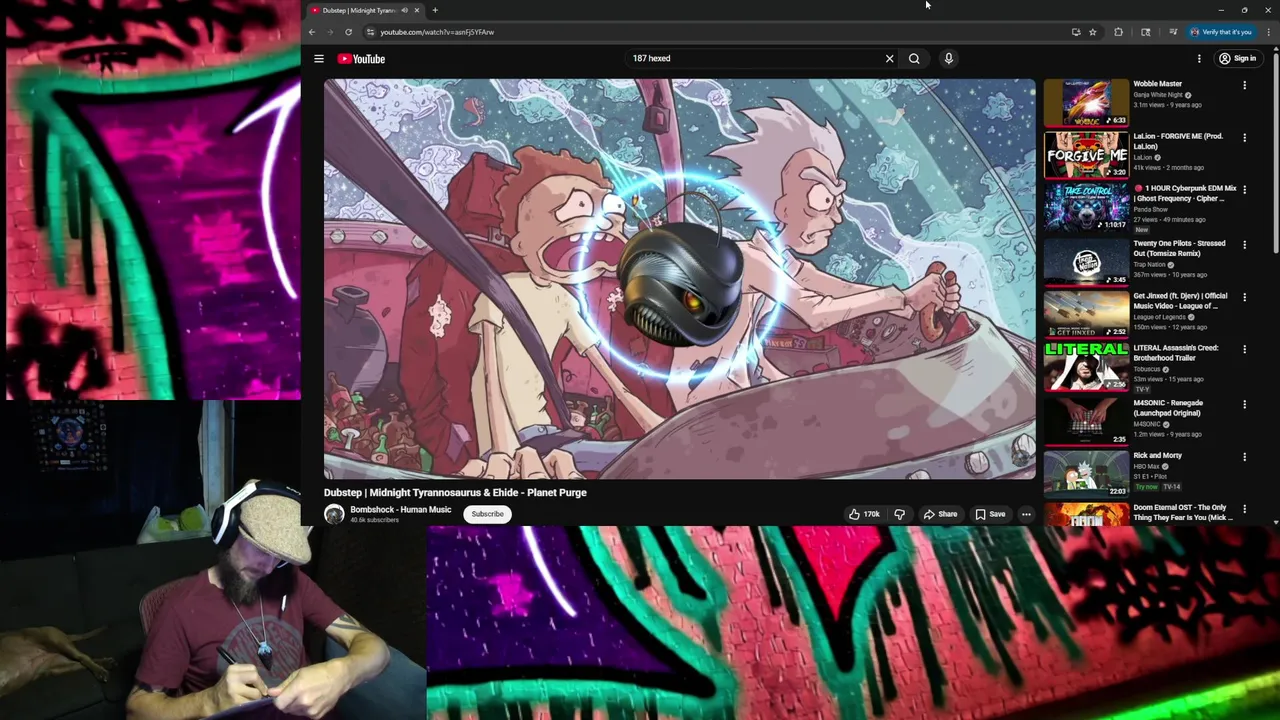Save the video to a playlist
Viewport: 1280px width, 720px height.
990,514
